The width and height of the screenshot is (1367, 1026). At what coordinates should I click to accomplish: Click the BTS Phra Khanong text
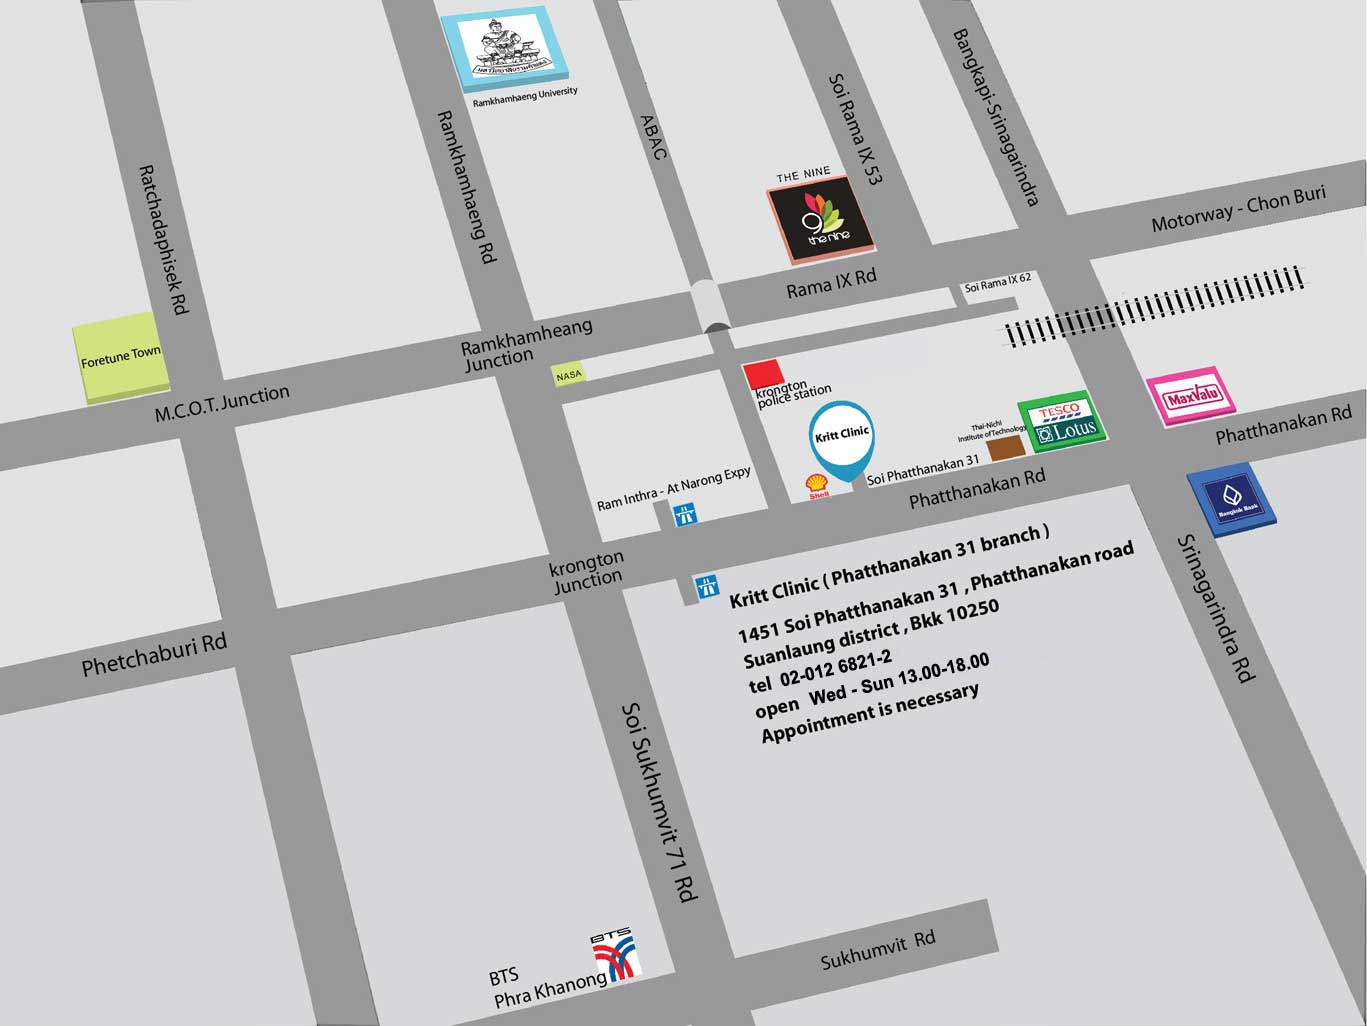[x=548, y=986]
